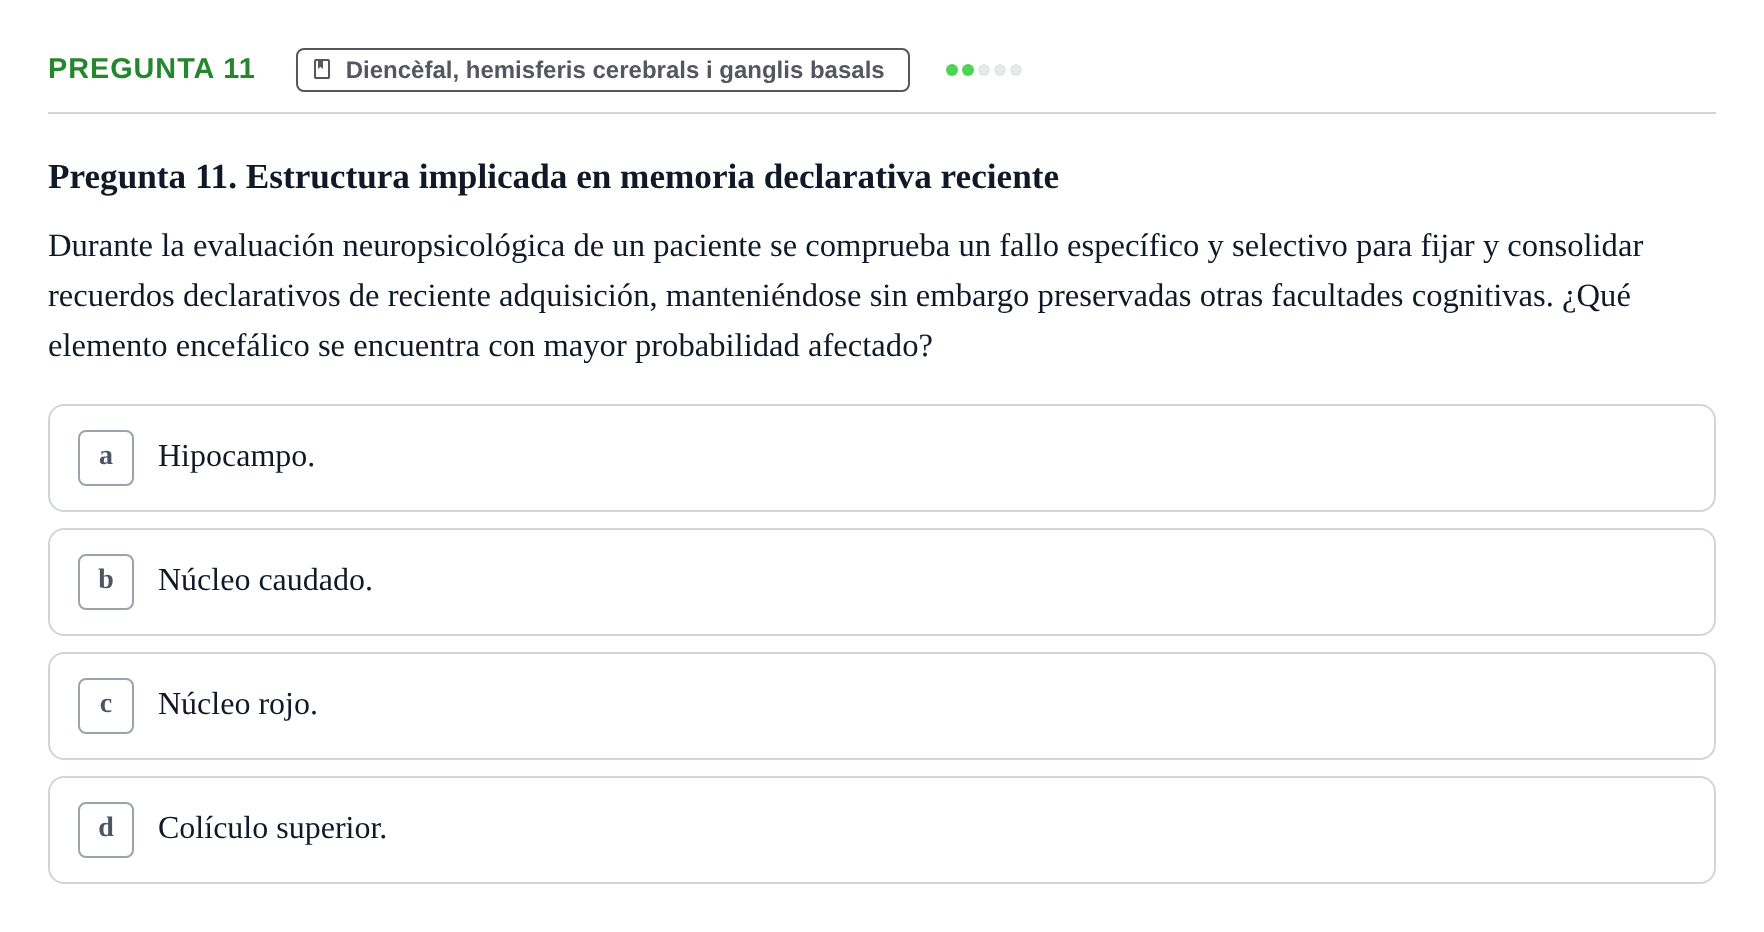Choose the Hipocampo answer option

click(882, 458)
